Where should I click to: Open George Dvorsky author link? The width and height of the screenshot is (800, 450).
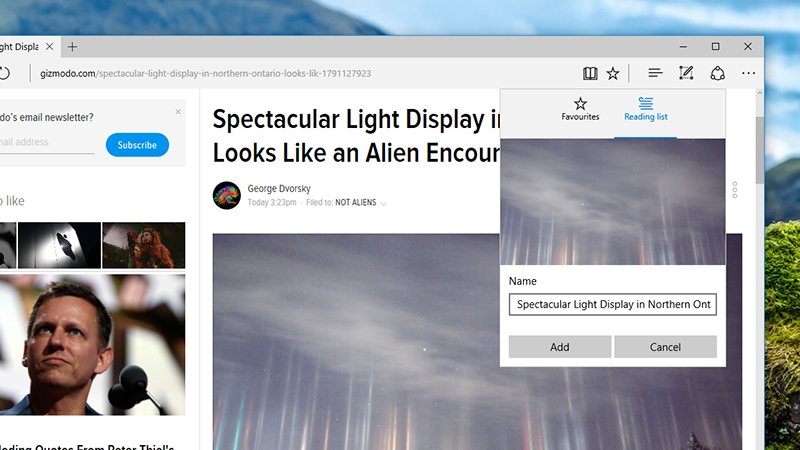click(x=279, y=189)
